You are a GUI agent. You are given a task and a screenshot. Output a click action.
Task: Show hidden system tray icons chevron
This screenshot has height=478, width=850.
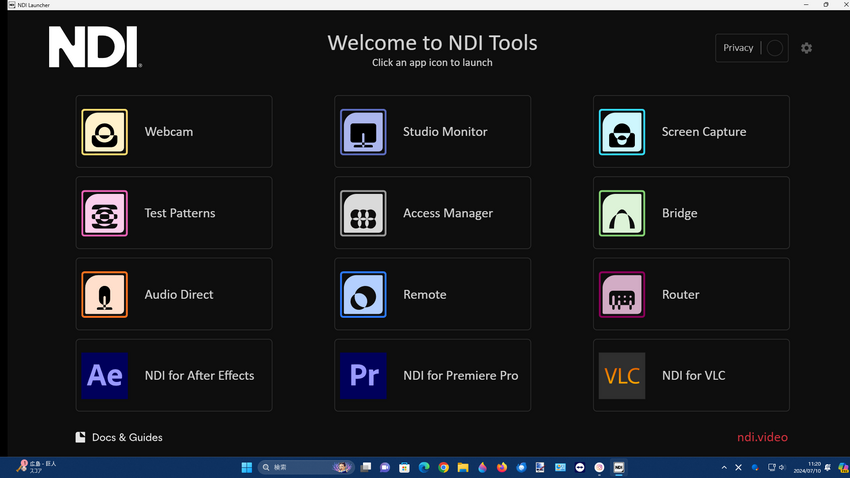point(724,467)
